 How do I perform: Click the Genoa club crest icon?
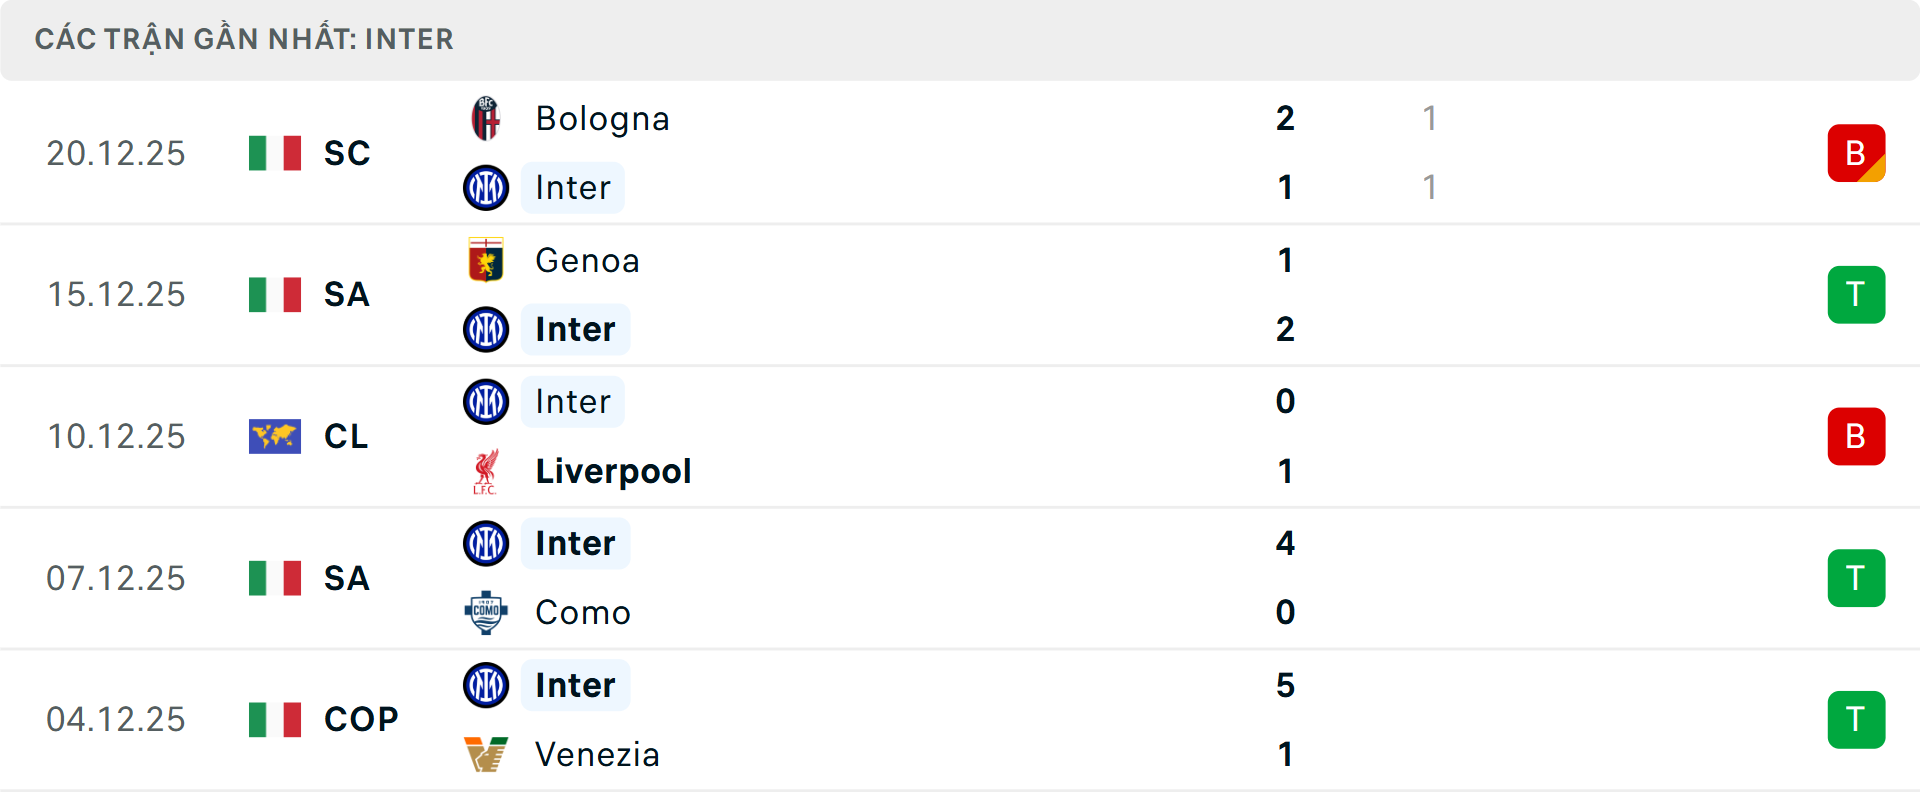[486, 261]
